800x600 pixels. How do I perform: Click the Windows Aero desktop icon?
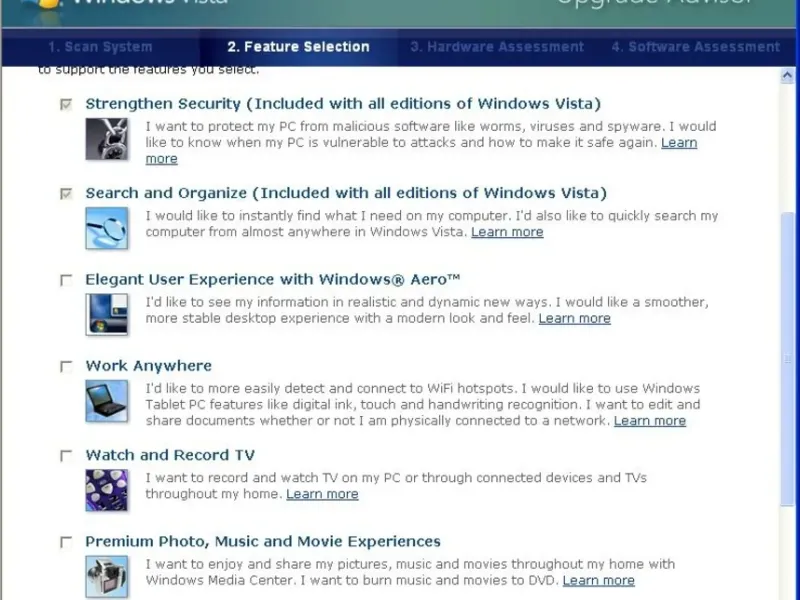click(x=107, y=314)
